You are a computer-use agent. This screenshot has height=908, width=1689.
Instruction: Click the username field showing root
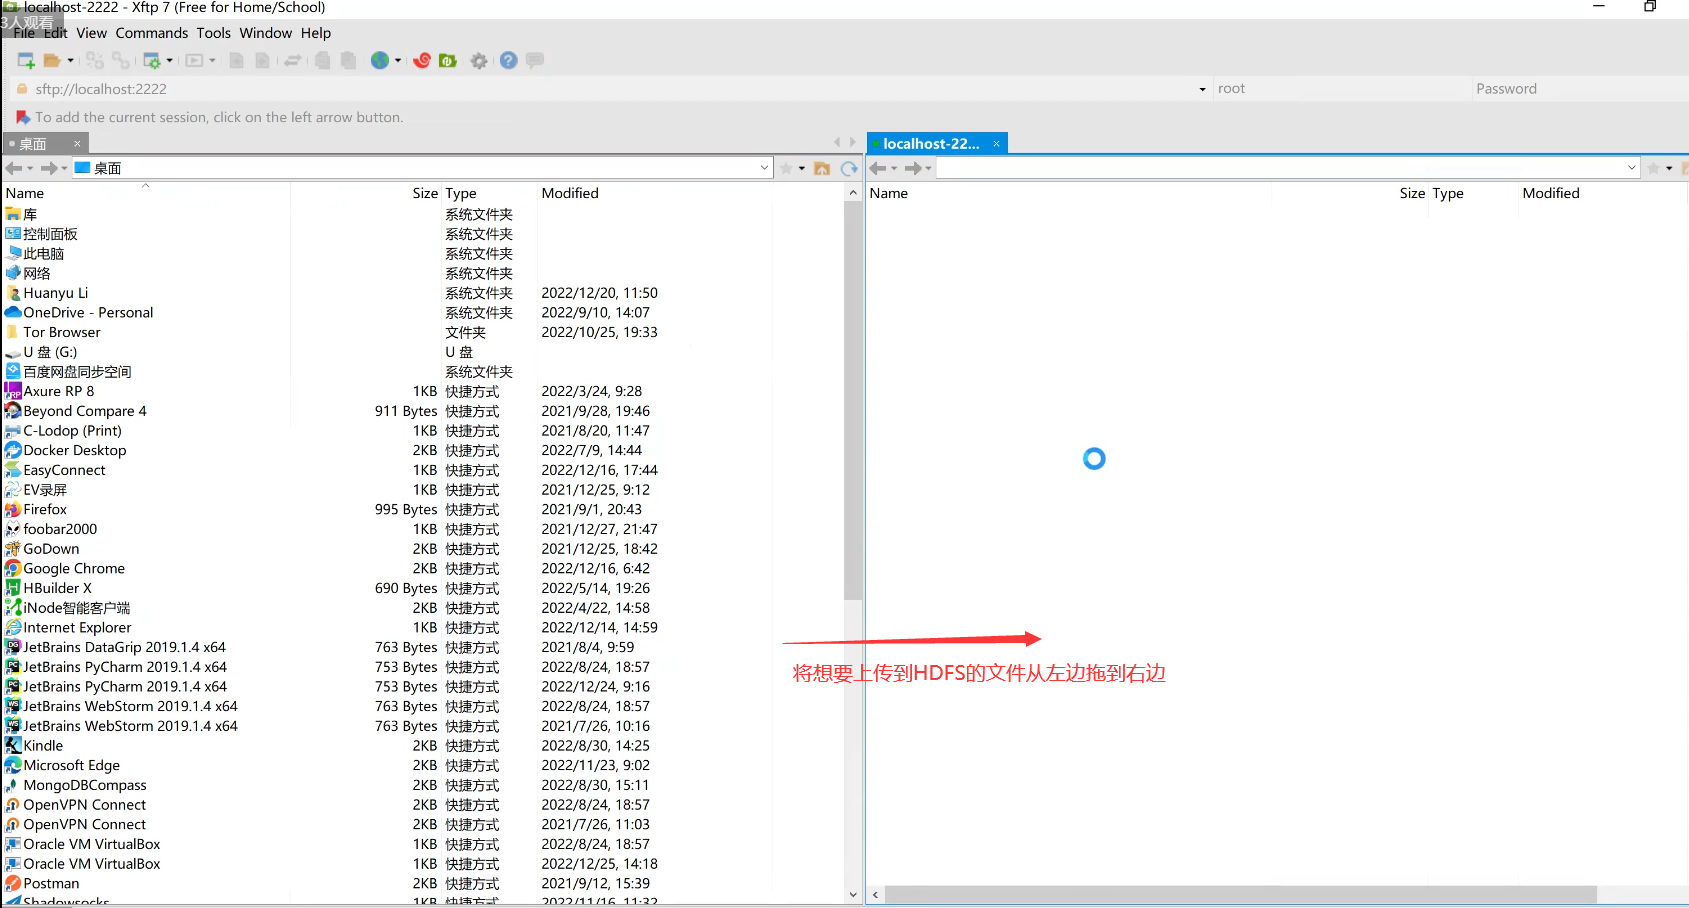coord(1341,89)
